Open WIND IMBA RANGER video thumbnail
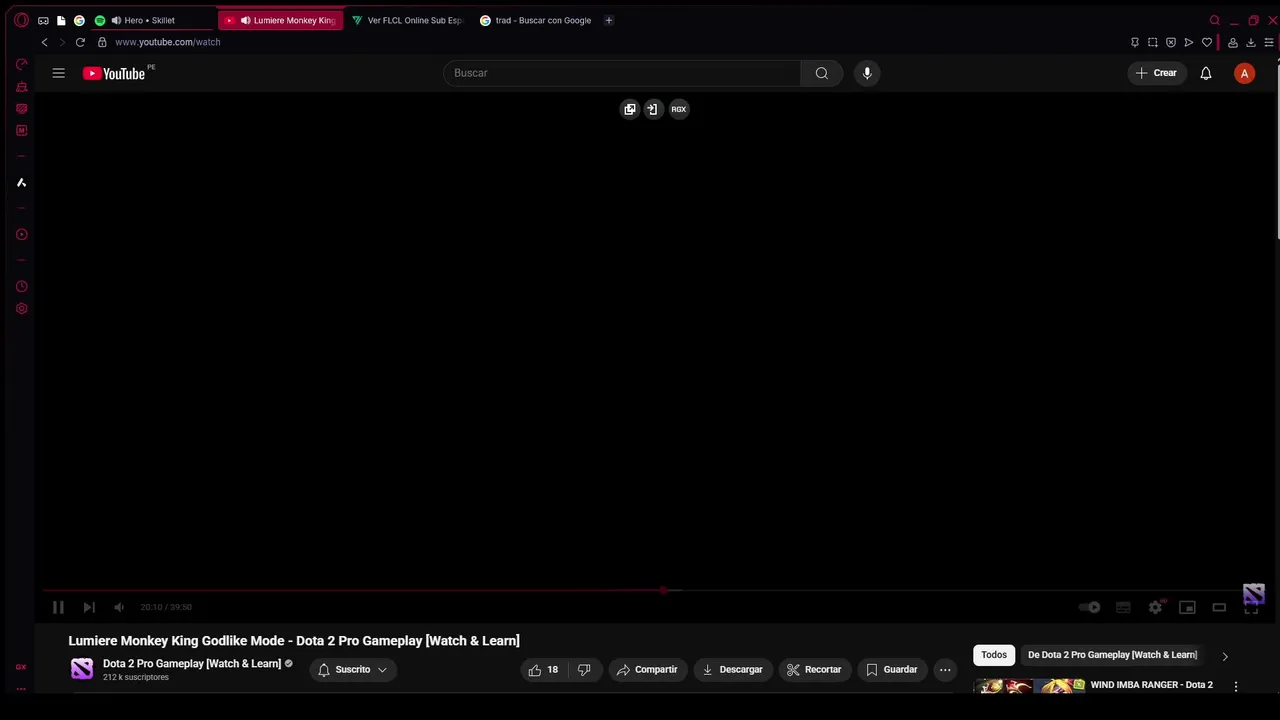Viewport: 1280px width, 720px height. coord(1030,686)
